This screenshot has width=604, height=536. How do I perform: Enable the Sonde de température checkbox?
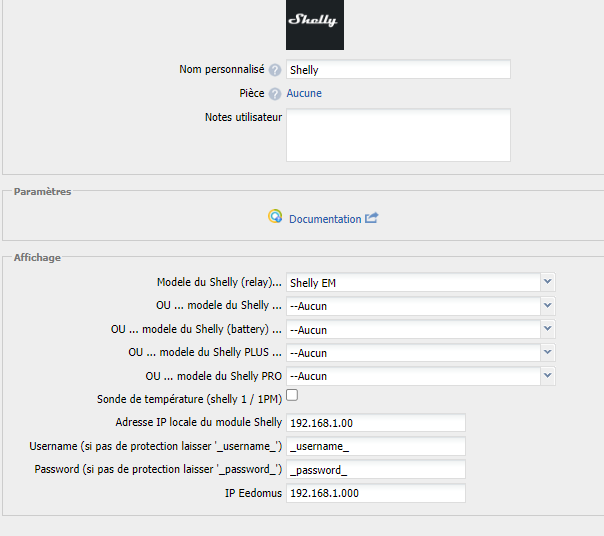click(292, 395)
